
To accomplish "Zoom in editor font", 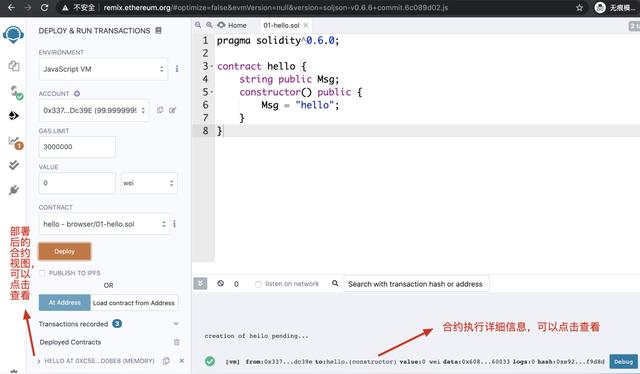I will [x=209, y=25].
